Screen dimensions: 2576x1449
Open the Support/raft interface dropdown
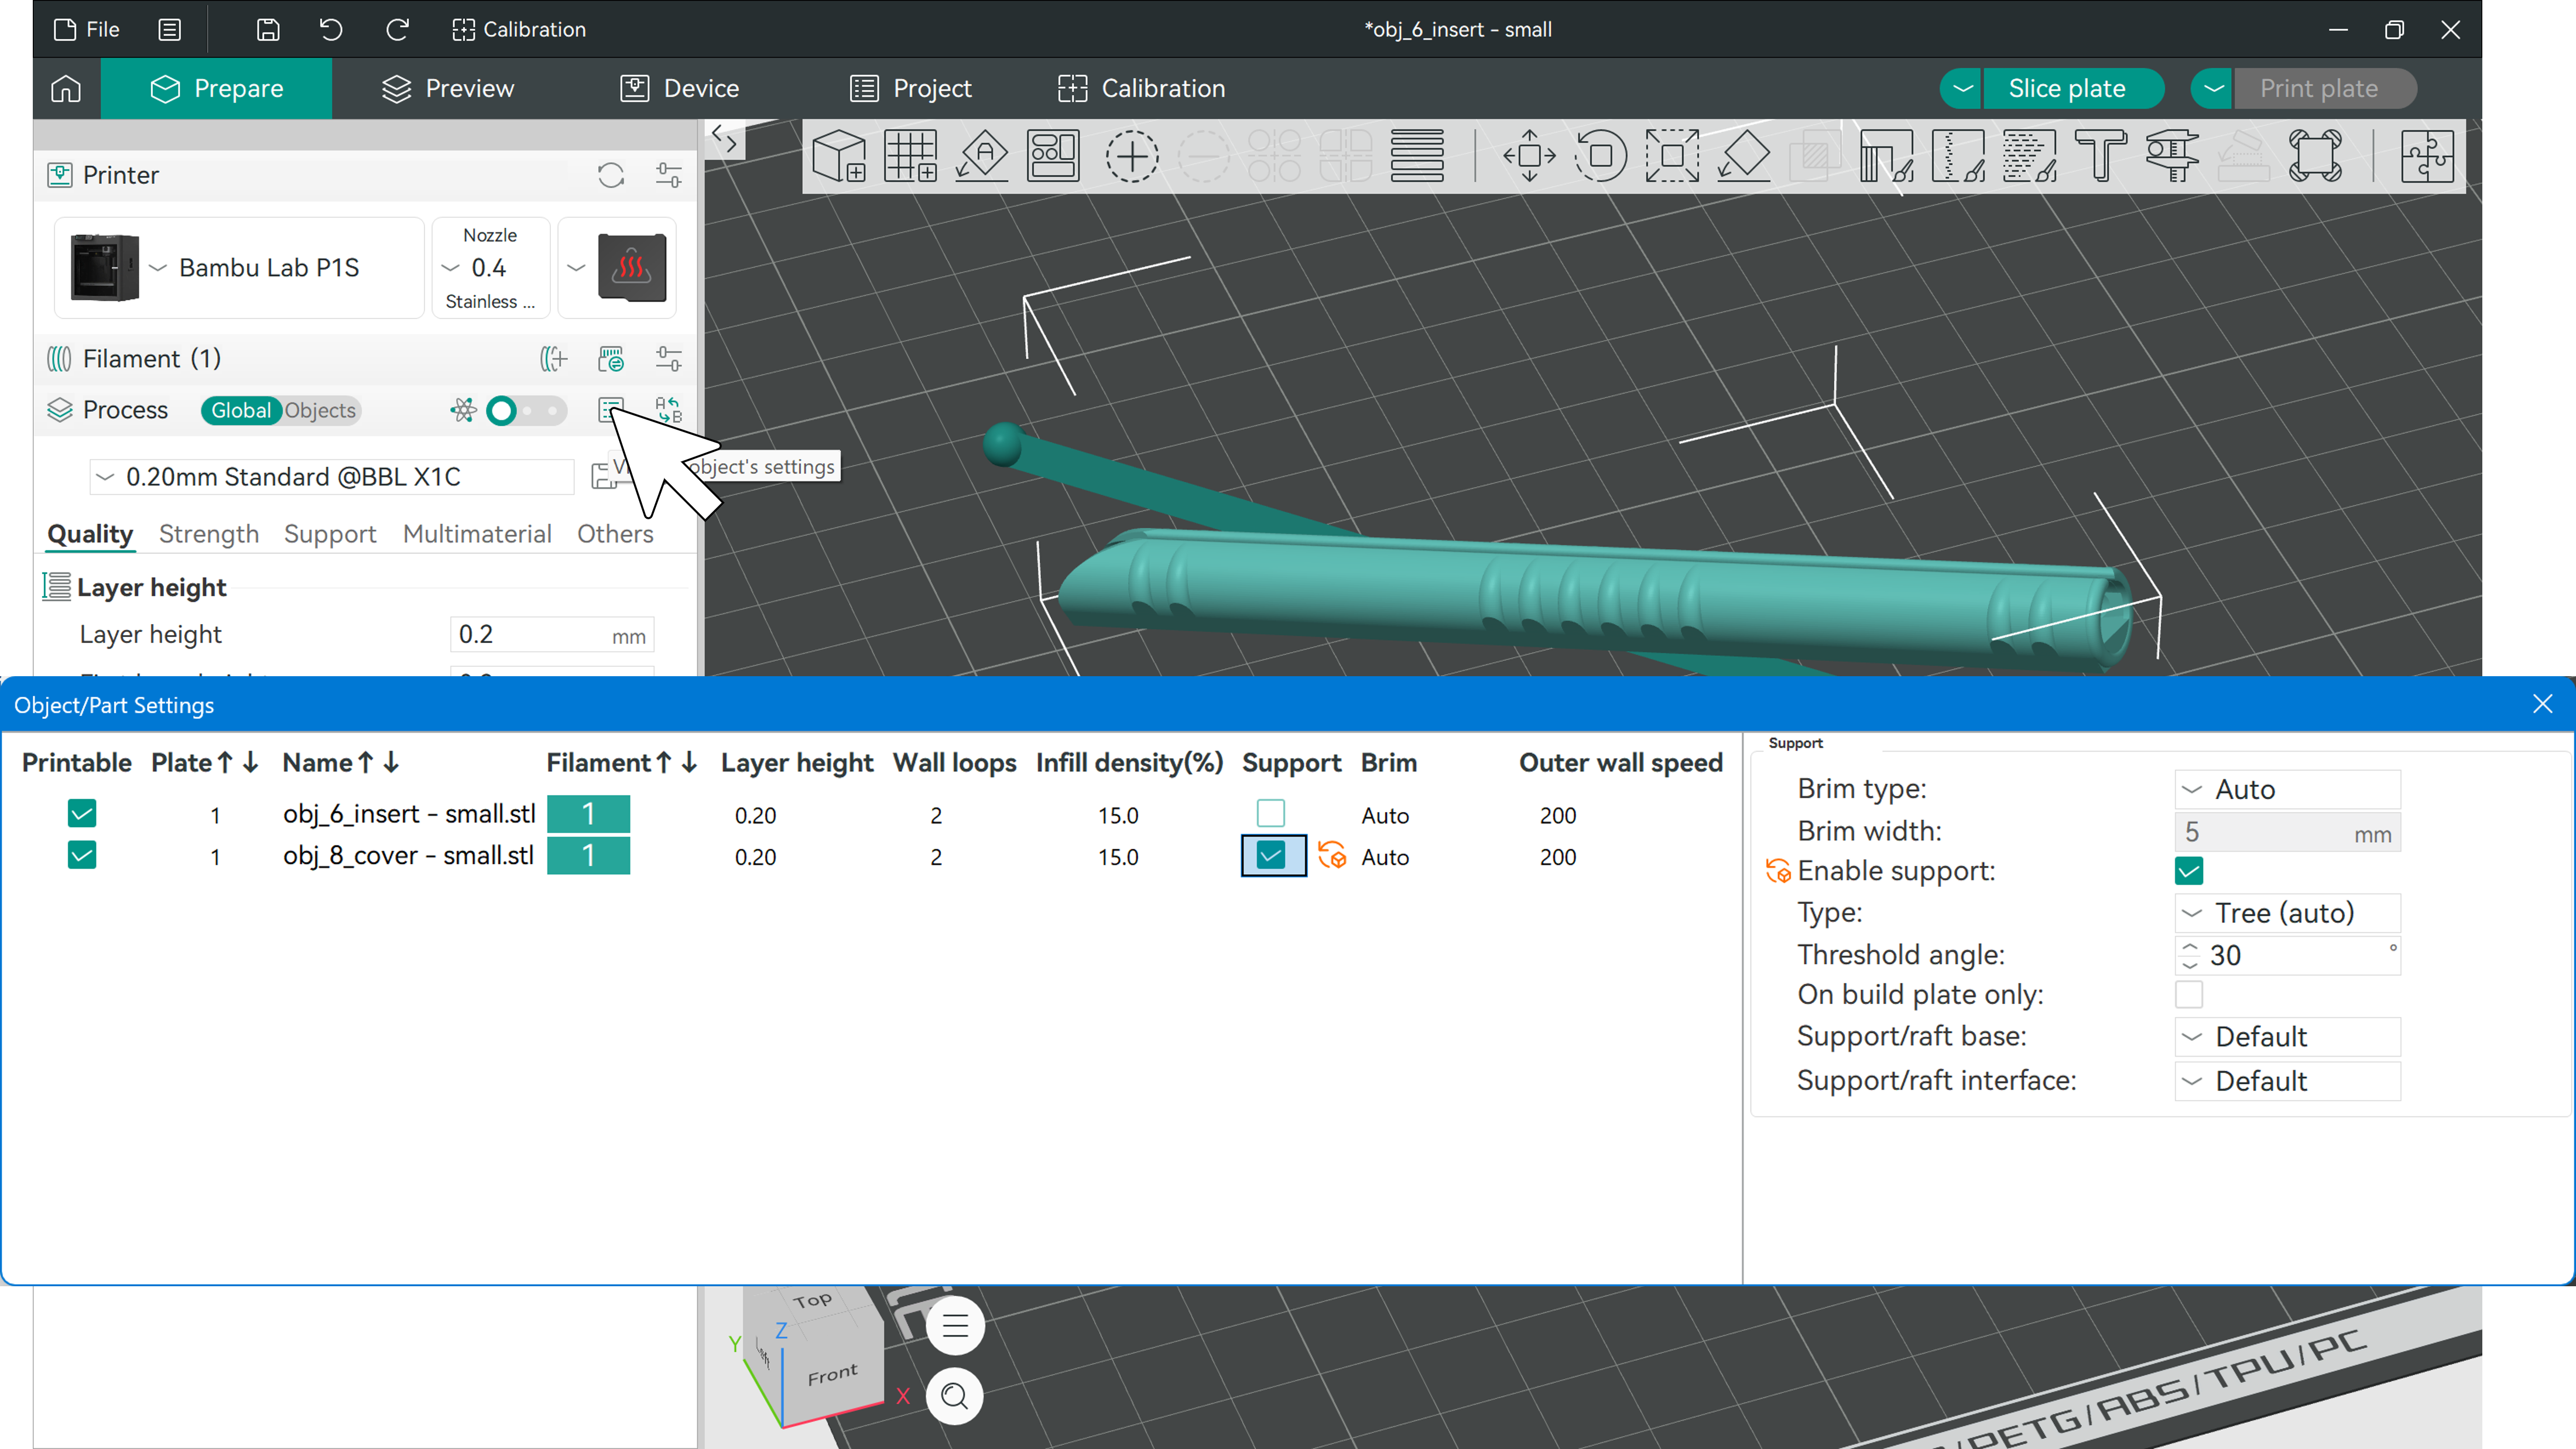coord(2287,1081)
